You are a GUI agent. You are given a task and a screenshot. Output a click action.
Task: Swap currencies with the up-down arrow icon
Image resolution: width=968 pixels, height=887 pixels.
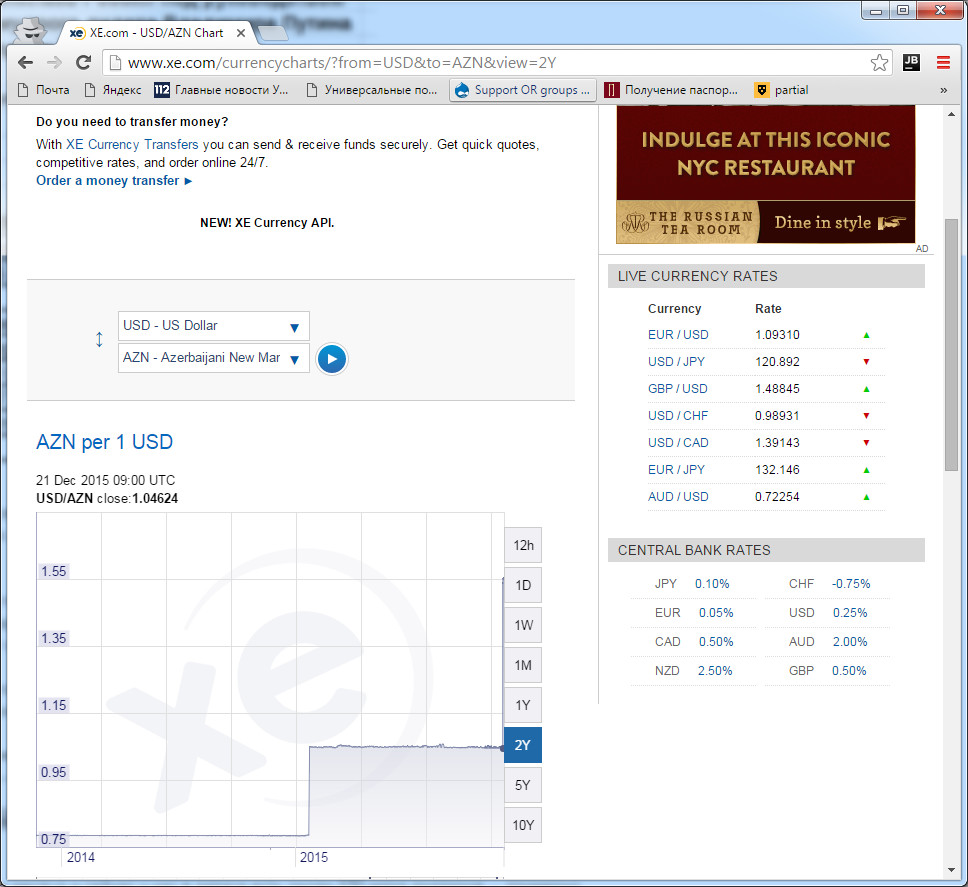[99, 339]
